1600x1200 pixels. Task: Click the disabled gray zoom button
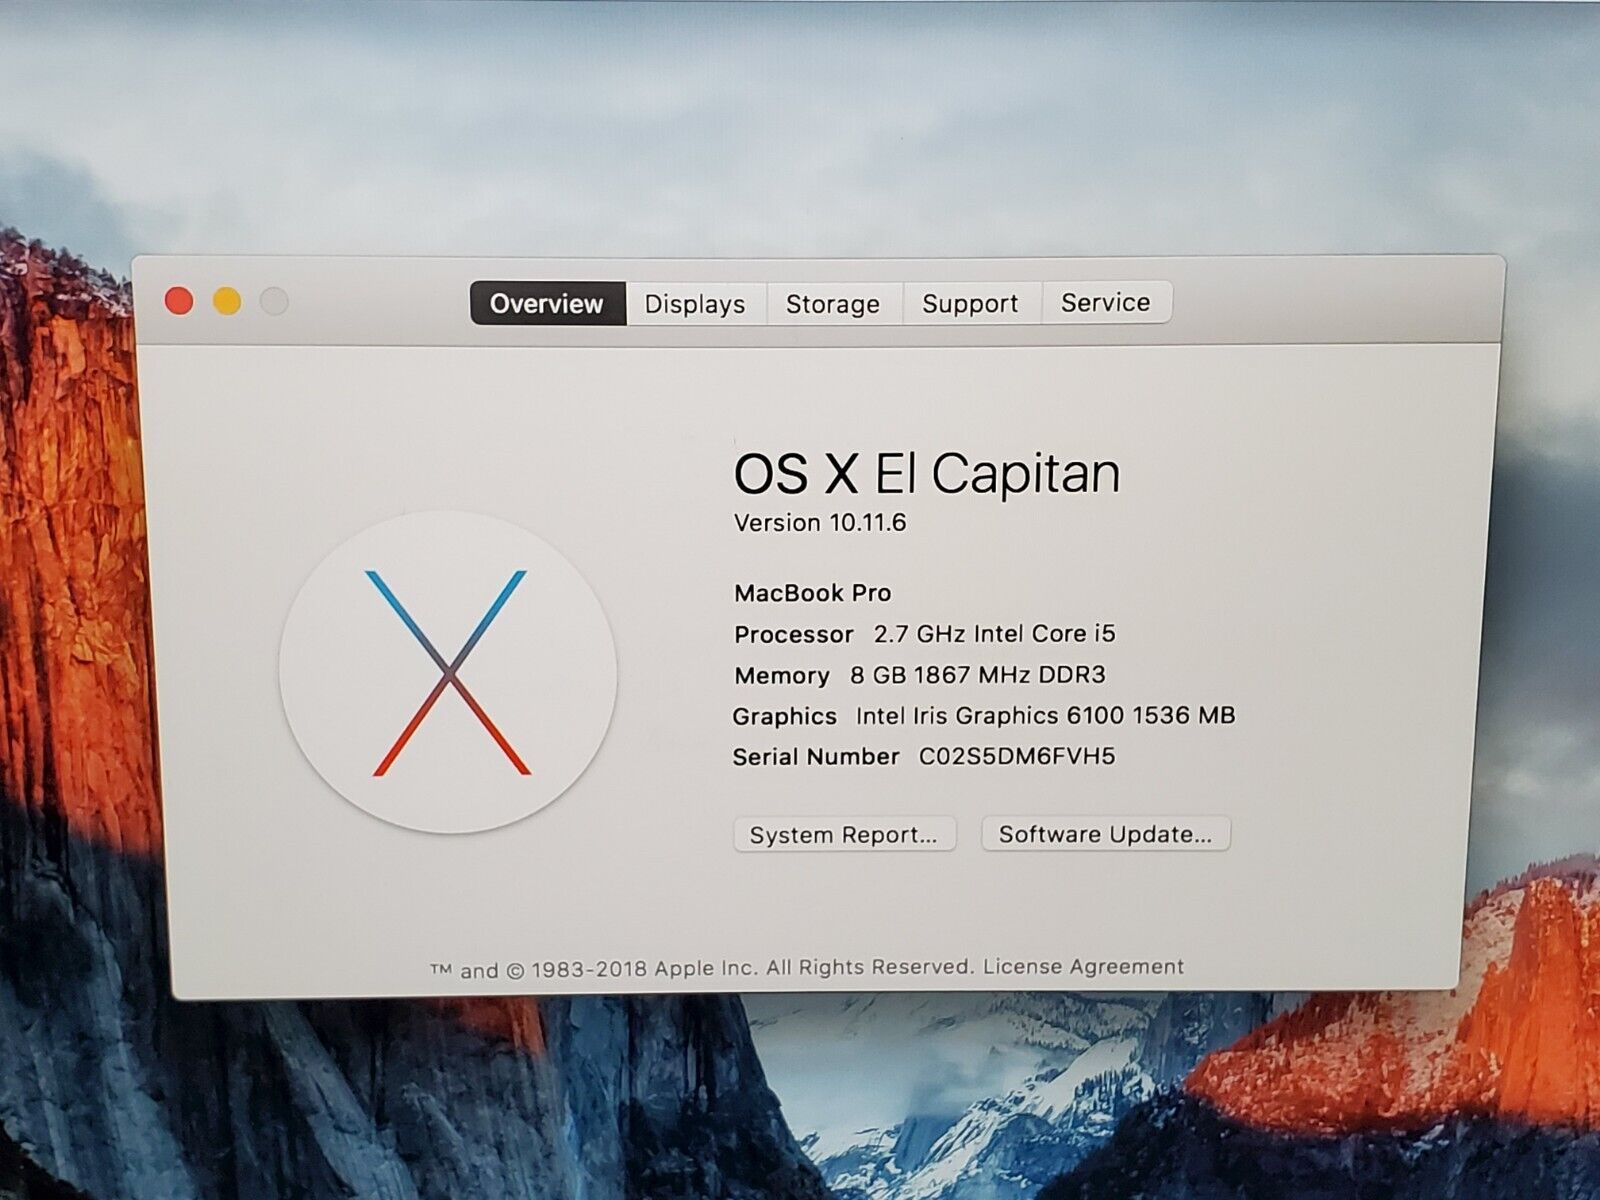pyautogui.click(x=274, y=301)
